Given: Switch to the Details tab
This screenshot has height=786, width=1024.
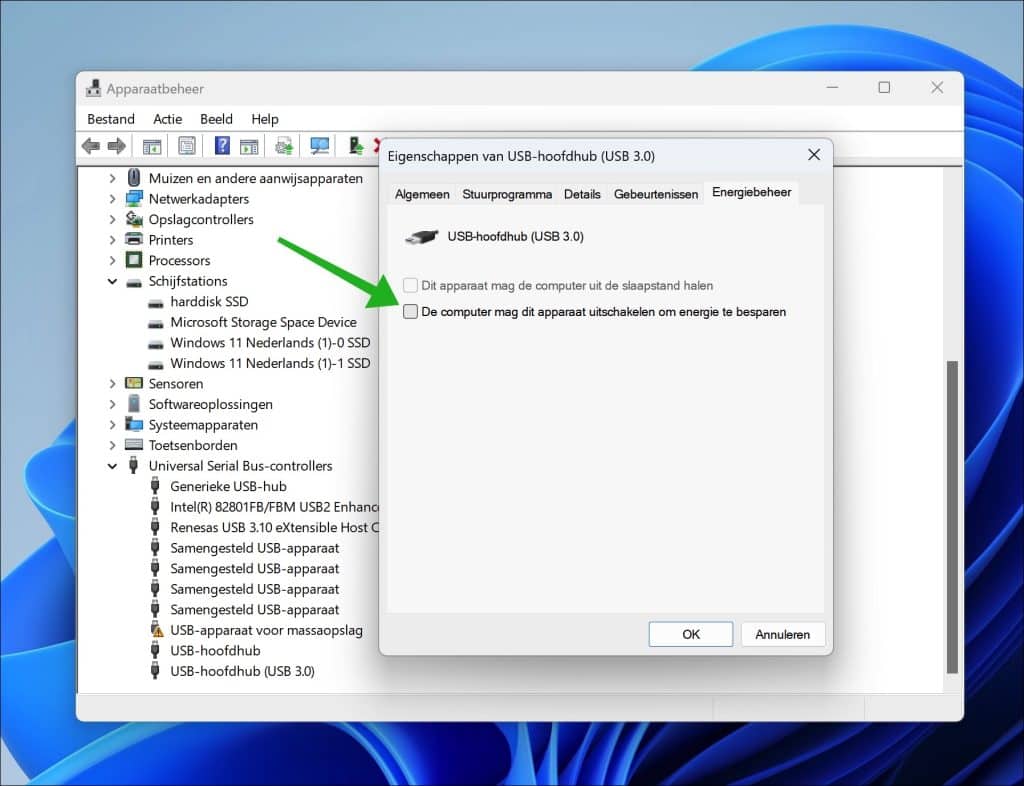Looking at the screenshot, I should [x=582, y=194].
